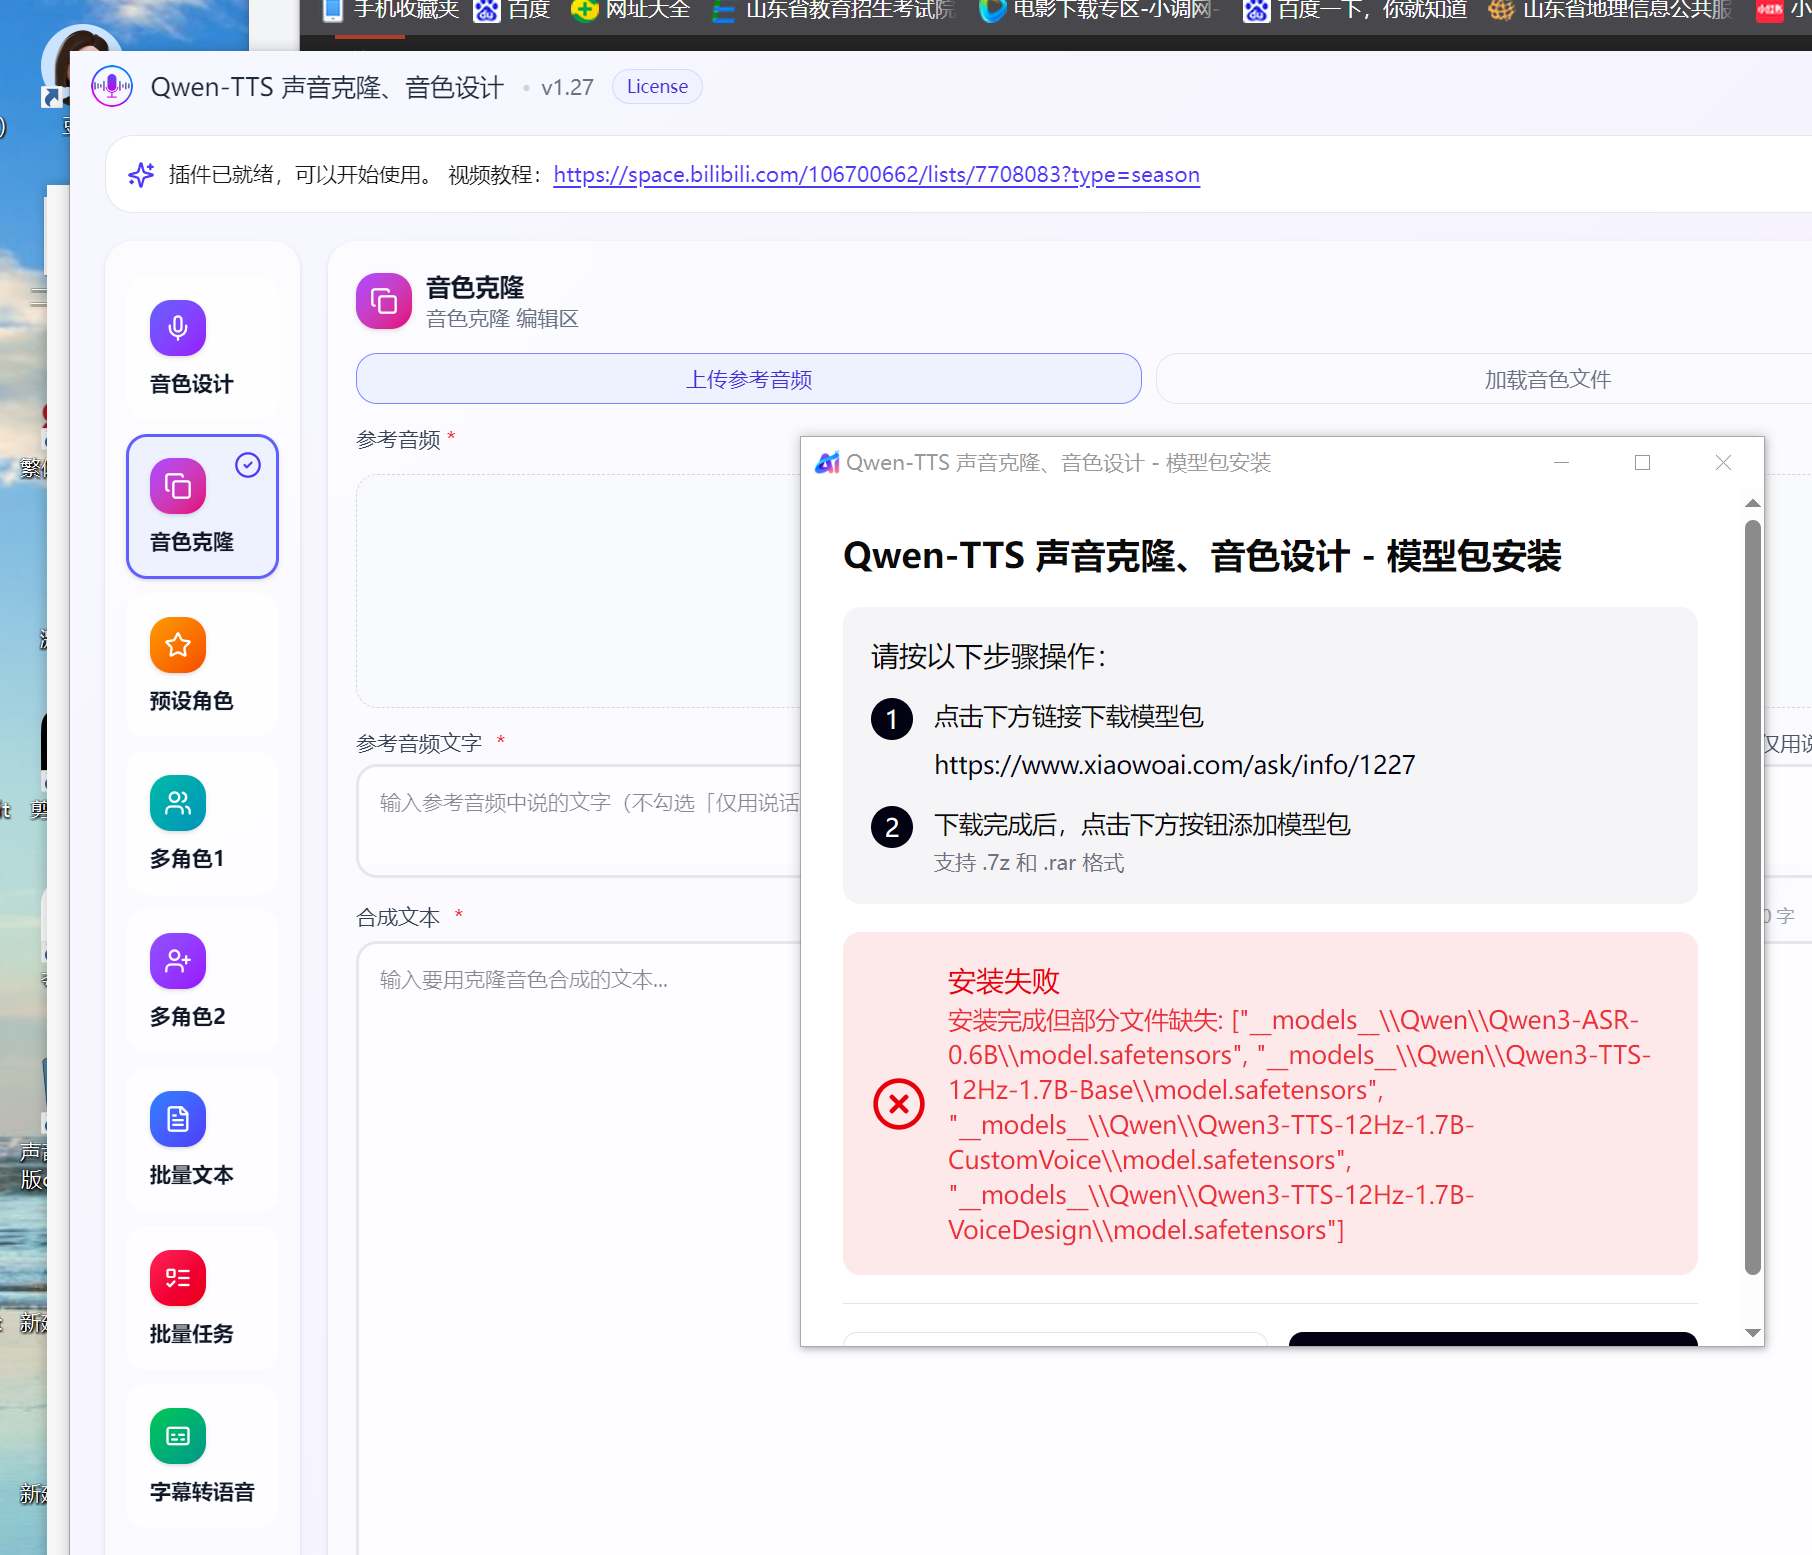Click the checkmark badge on 音色克隆 card
1812x1555 pixels.
[248, 465]
